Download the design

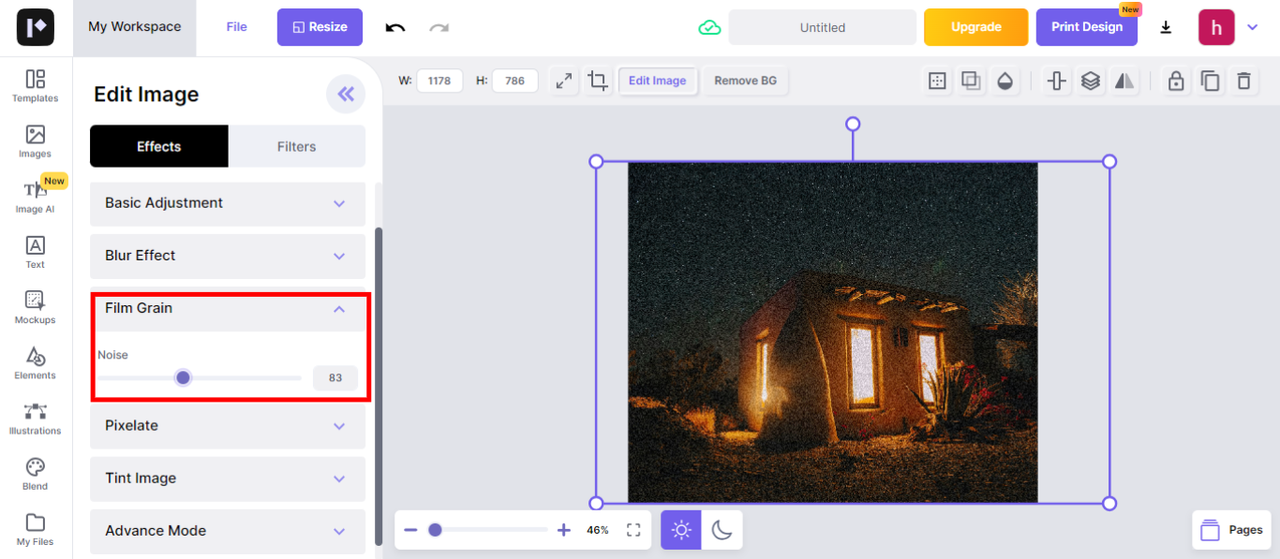point(1166,27)
